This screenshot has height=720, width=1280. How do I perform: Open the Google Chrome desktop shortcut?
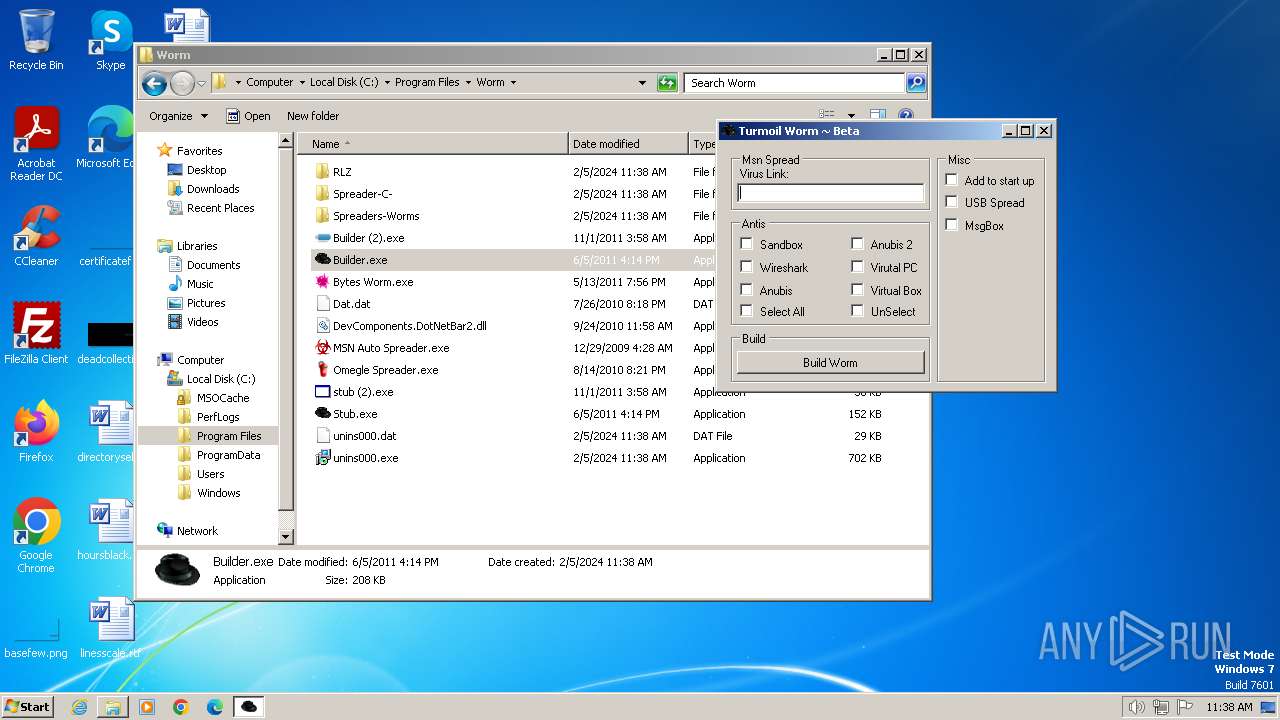coord(36,535)
